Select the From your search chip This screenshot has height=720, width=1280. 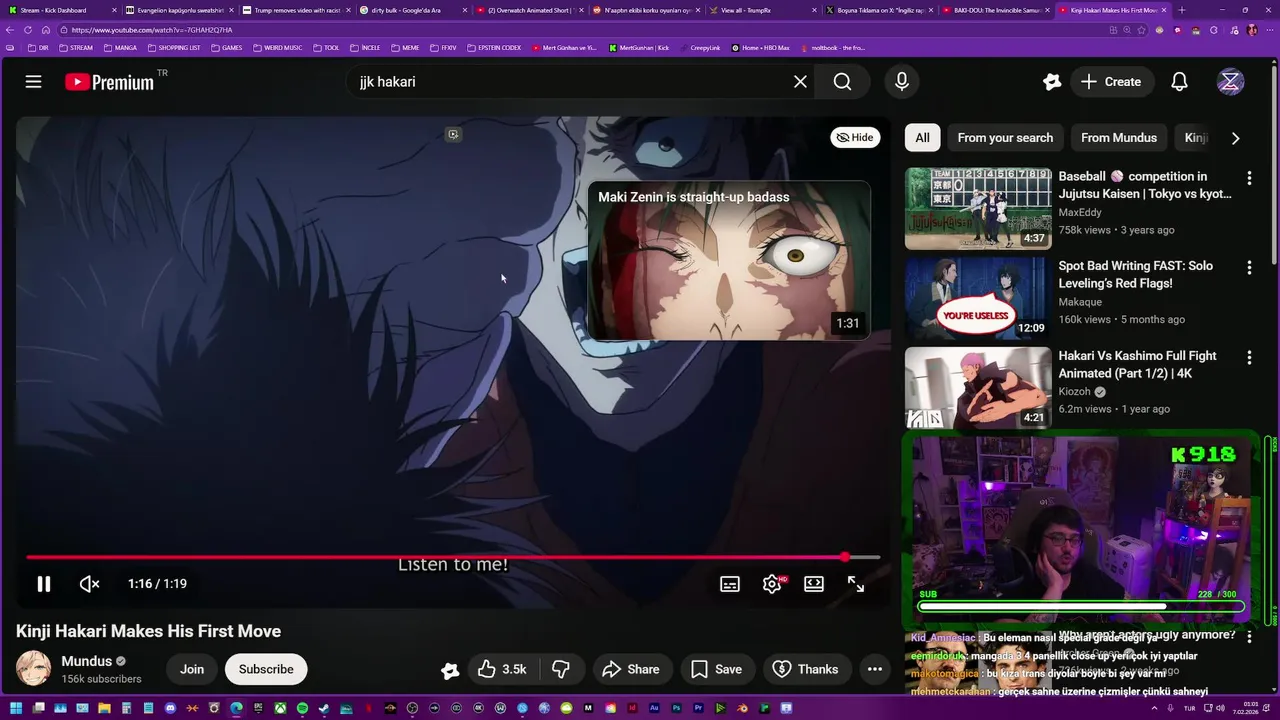coord(1005,138)
